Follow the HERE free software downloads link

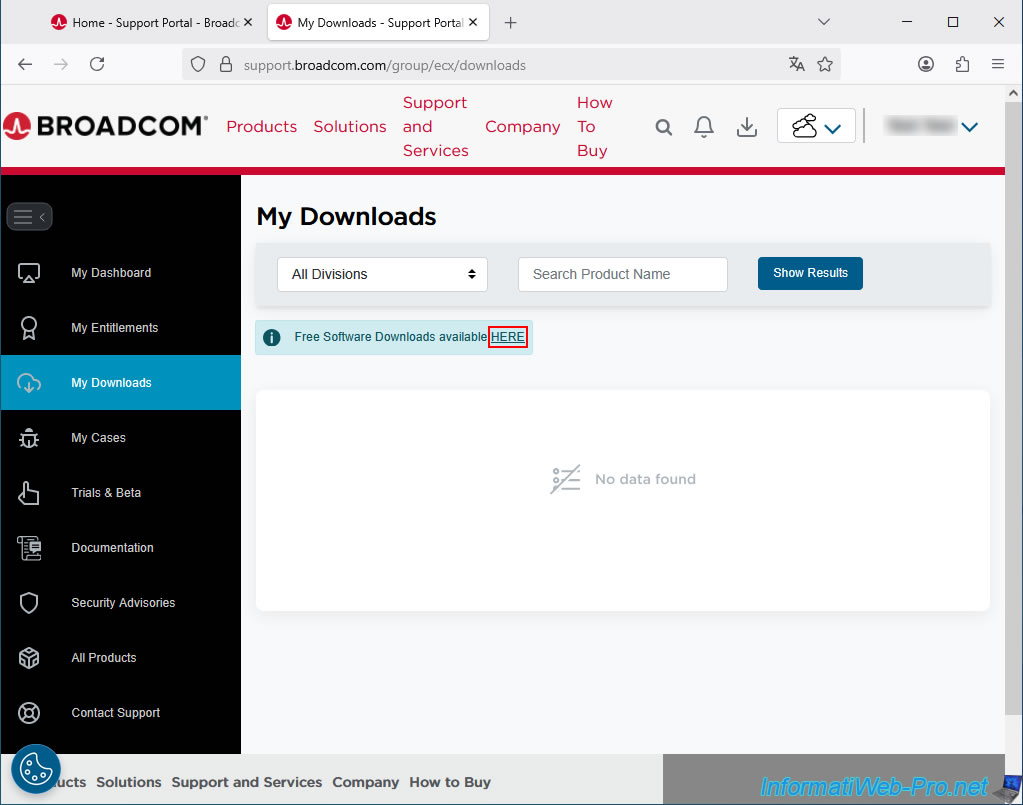(x=507, y=337)
